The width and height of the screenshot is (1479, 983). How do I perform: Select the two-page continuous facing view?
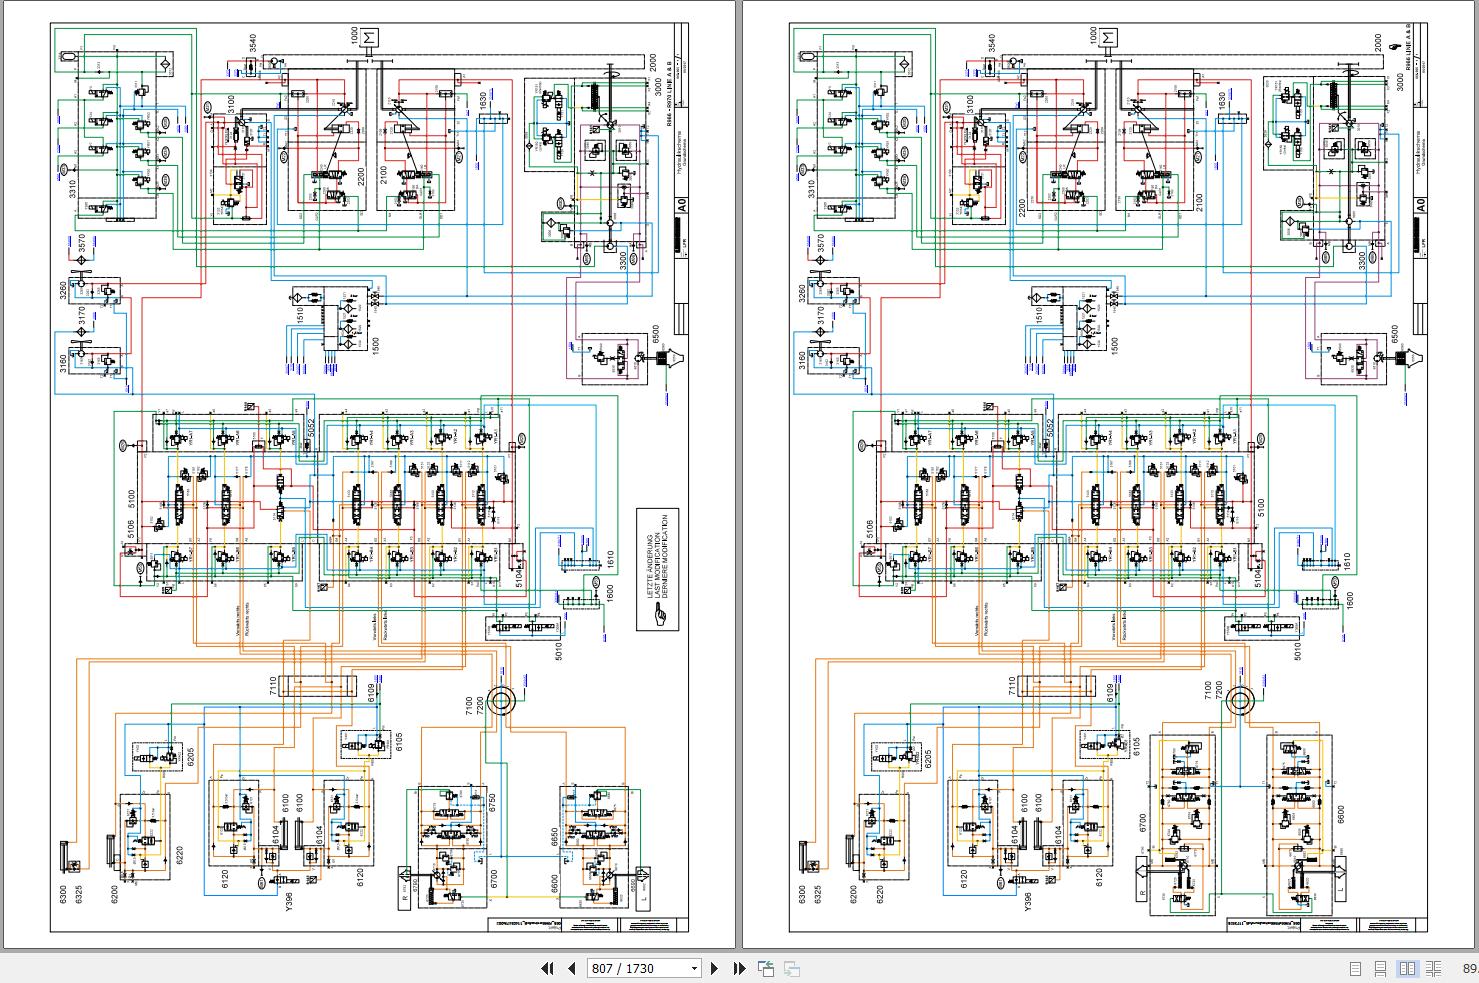[1433, 968]
